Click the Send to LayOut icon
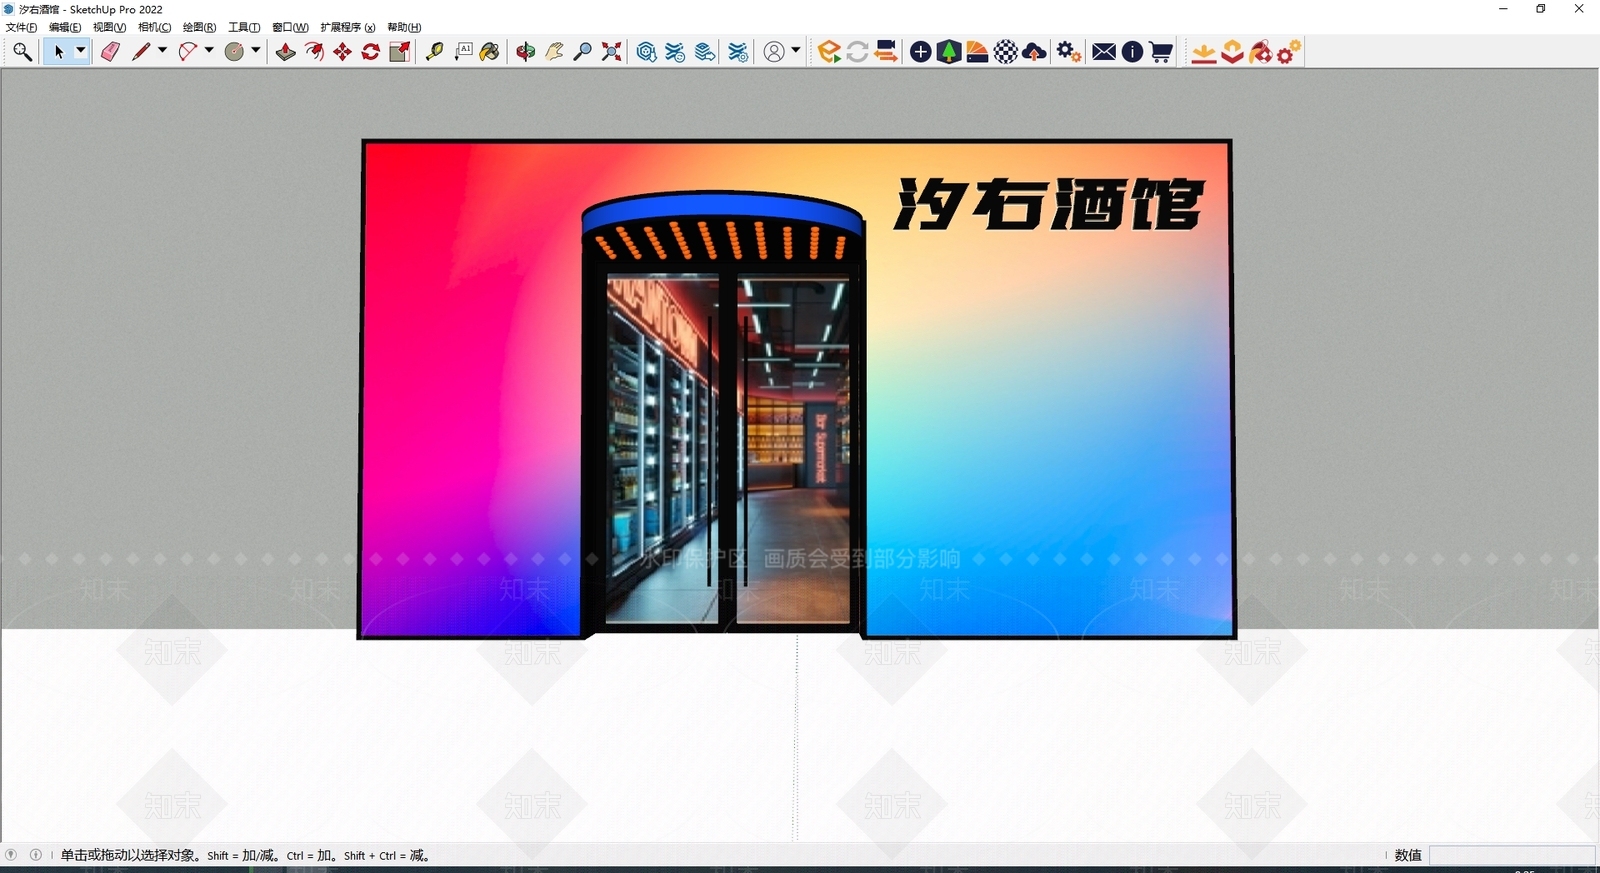 (x=705, y=52)
